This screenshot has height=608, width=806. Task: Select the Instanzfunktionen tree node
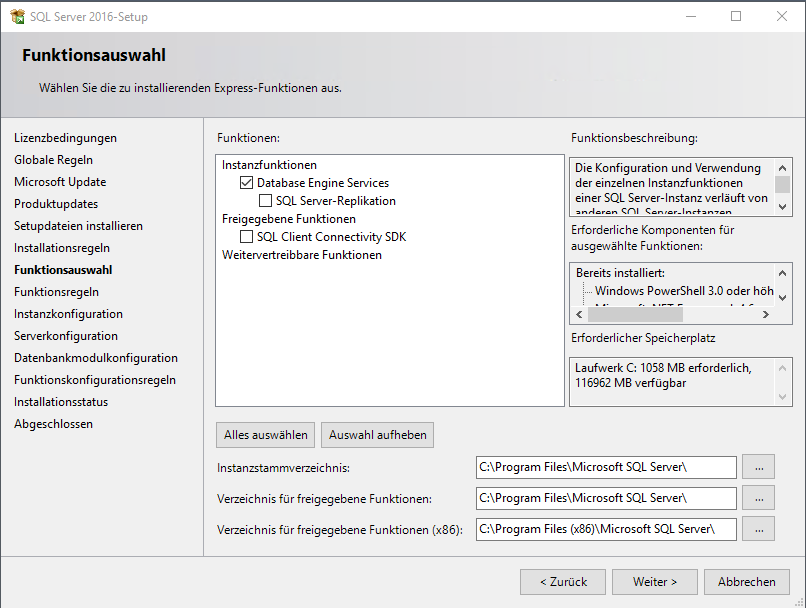(x=269, y=165)
